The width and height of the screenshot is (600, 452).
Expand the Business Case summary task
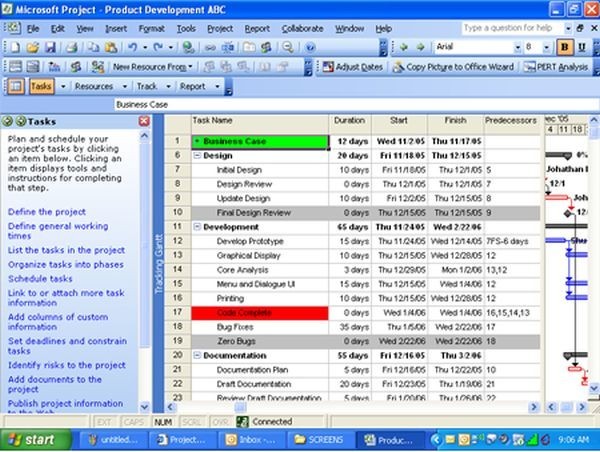click(x=197, y=141)
